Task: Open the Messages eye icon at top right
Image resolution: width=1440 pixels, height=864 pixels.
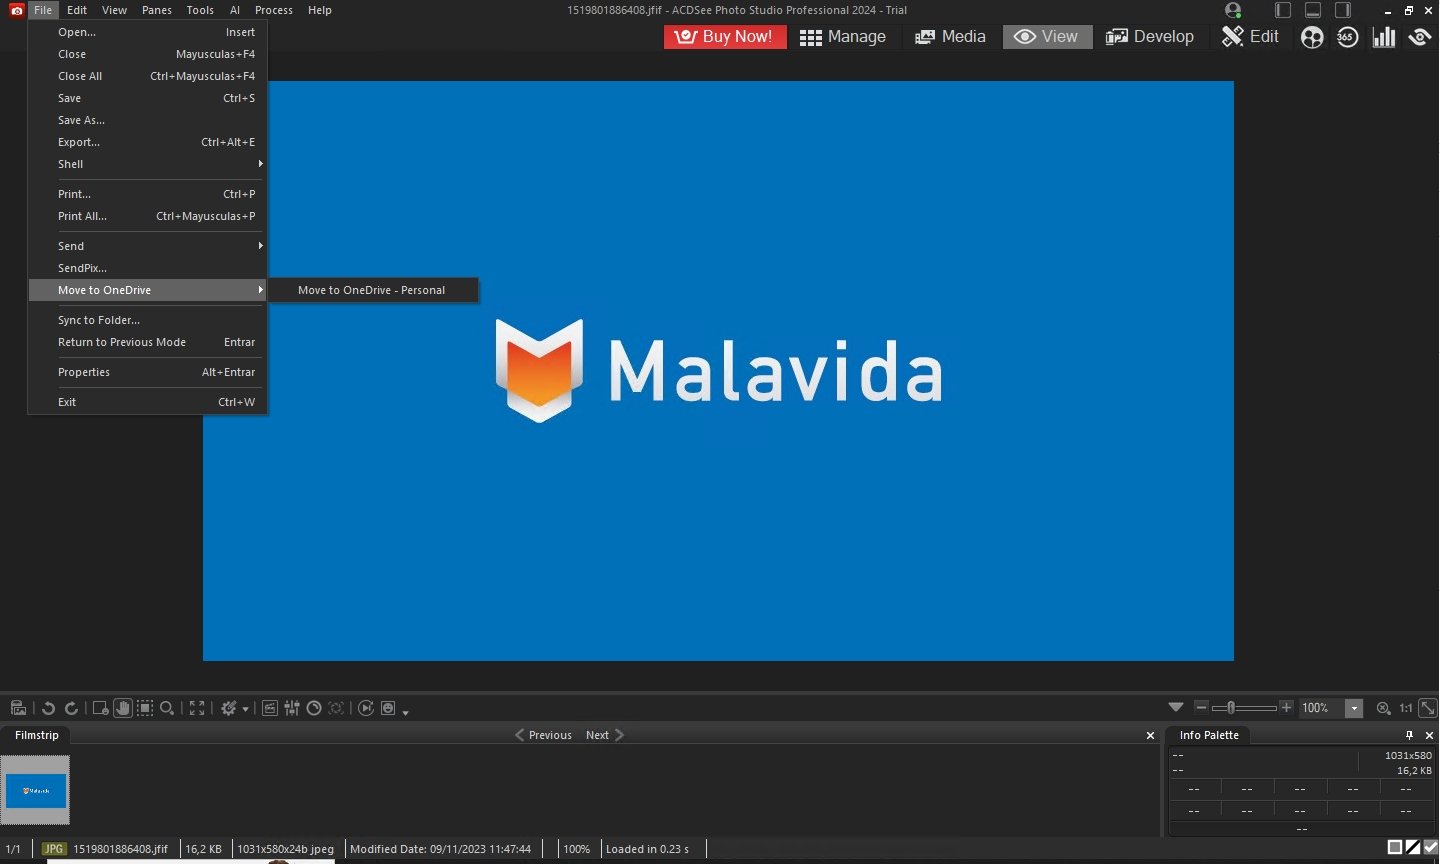Action: tap(1420, 37)
